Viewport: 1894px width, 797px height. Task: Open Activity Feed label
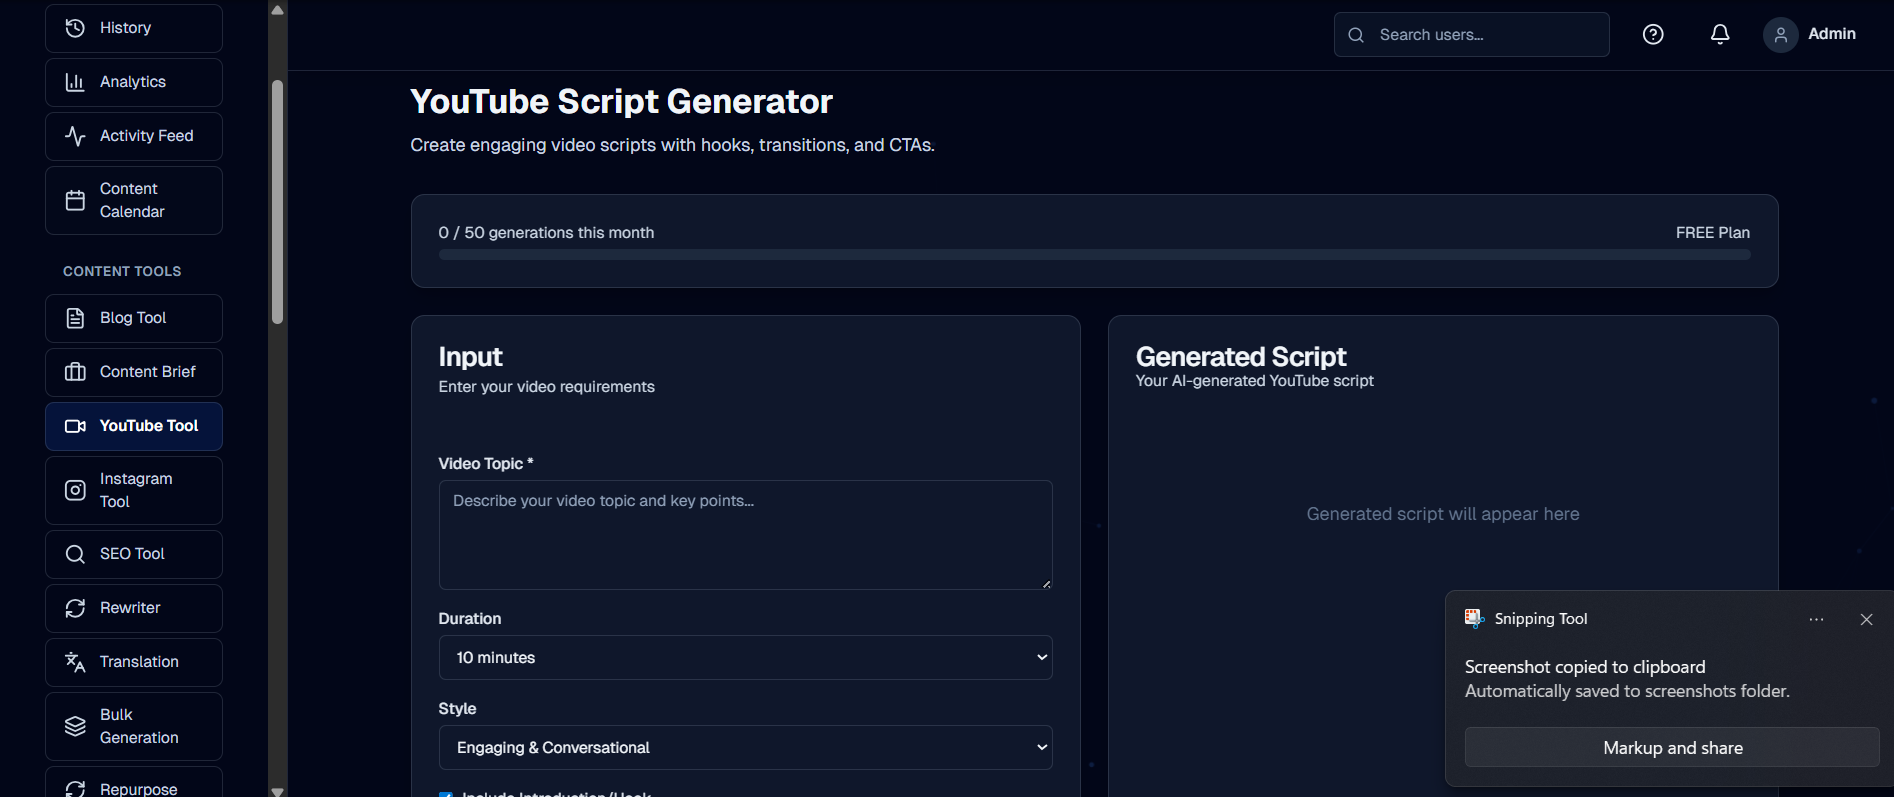146,136
